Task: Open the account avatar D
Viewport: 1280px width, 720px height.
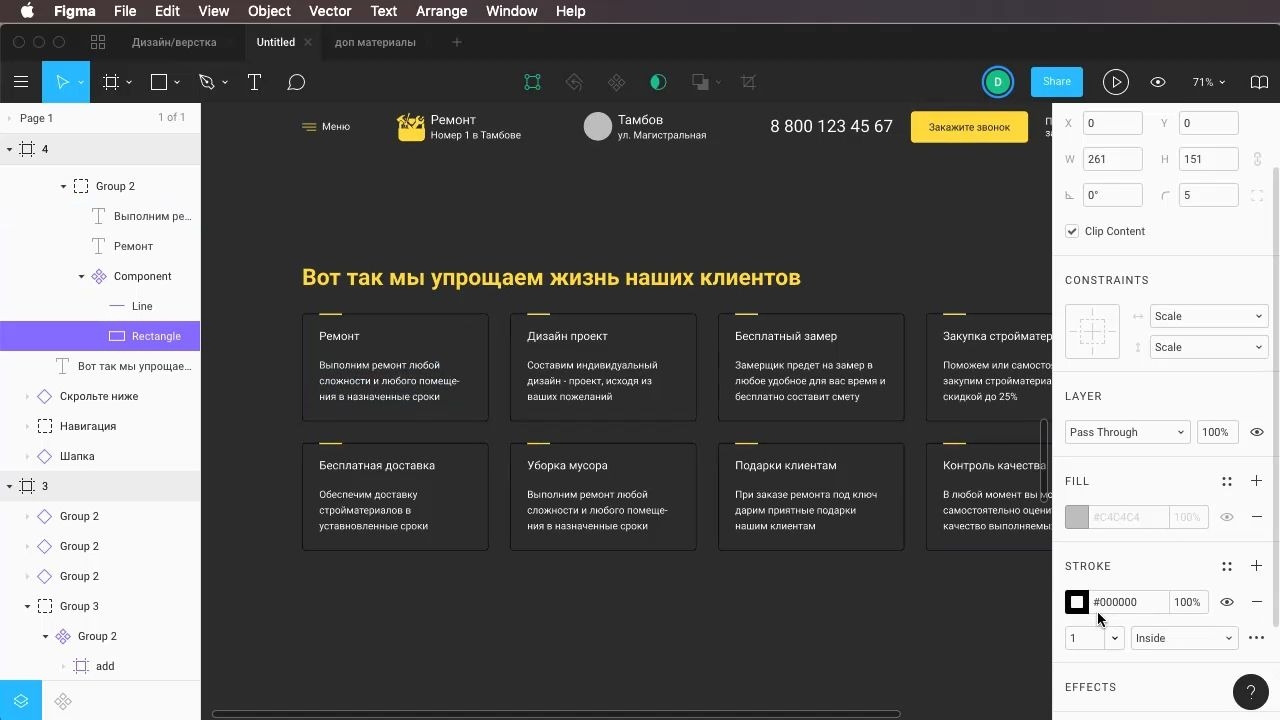Action: point(998,82)
